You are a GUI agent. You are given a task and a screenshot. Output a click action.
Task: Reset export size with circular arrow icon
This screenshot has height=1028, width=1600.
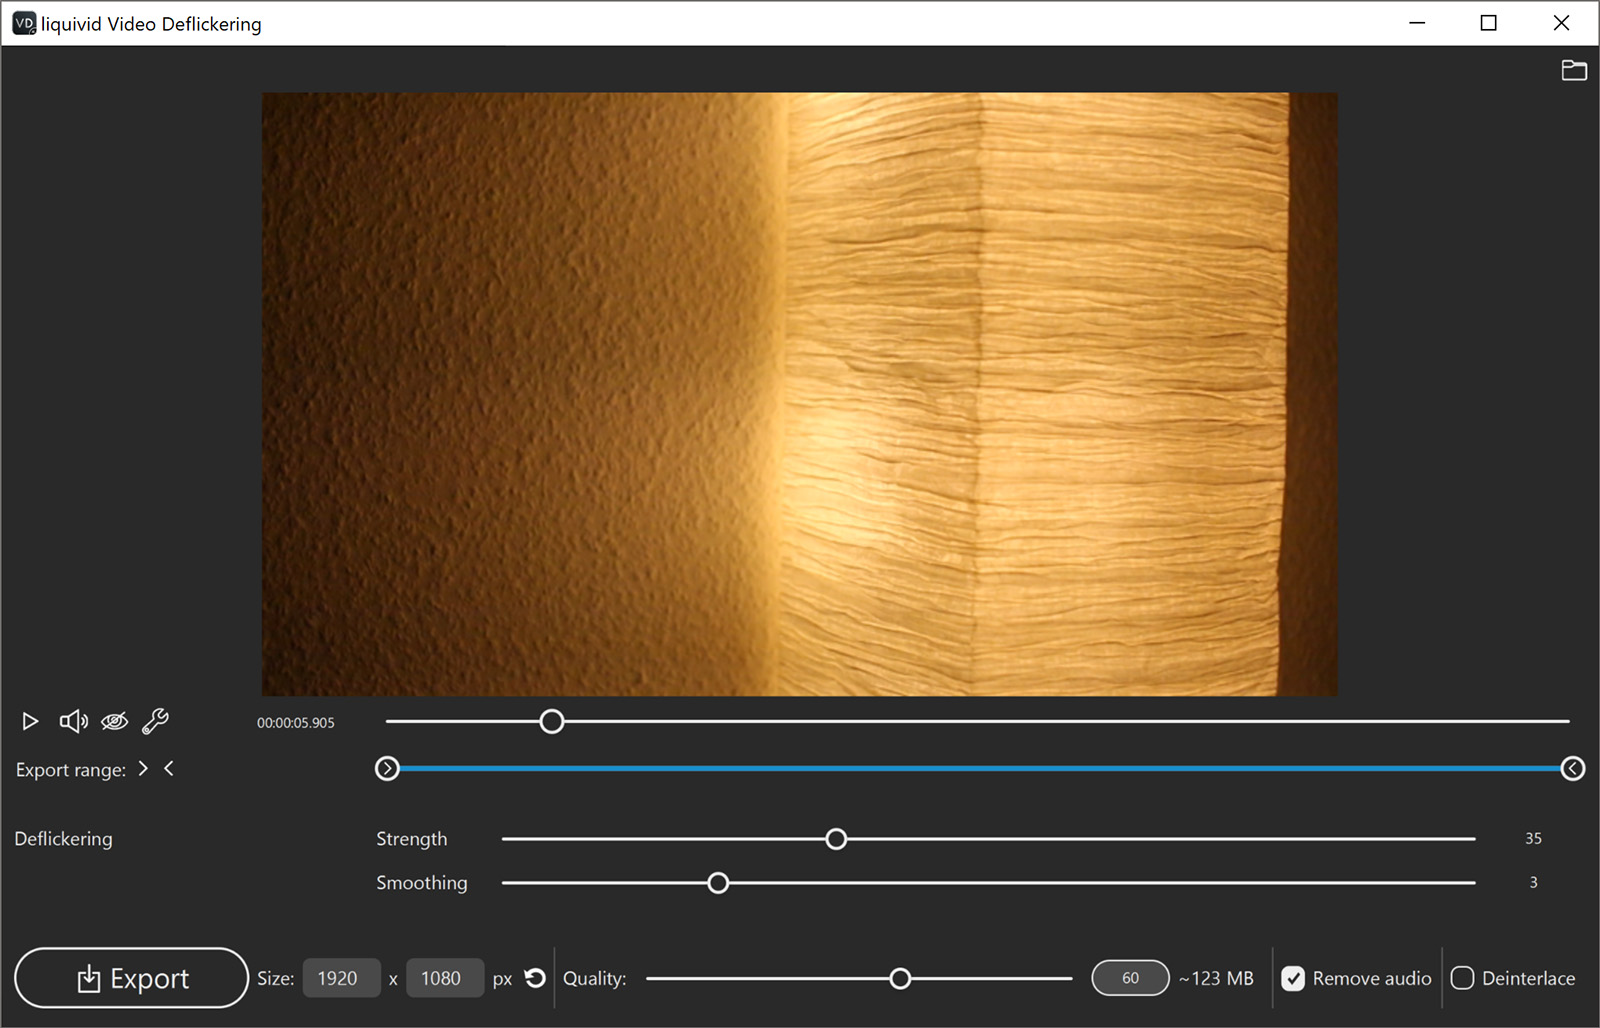(x=535, y=978)
